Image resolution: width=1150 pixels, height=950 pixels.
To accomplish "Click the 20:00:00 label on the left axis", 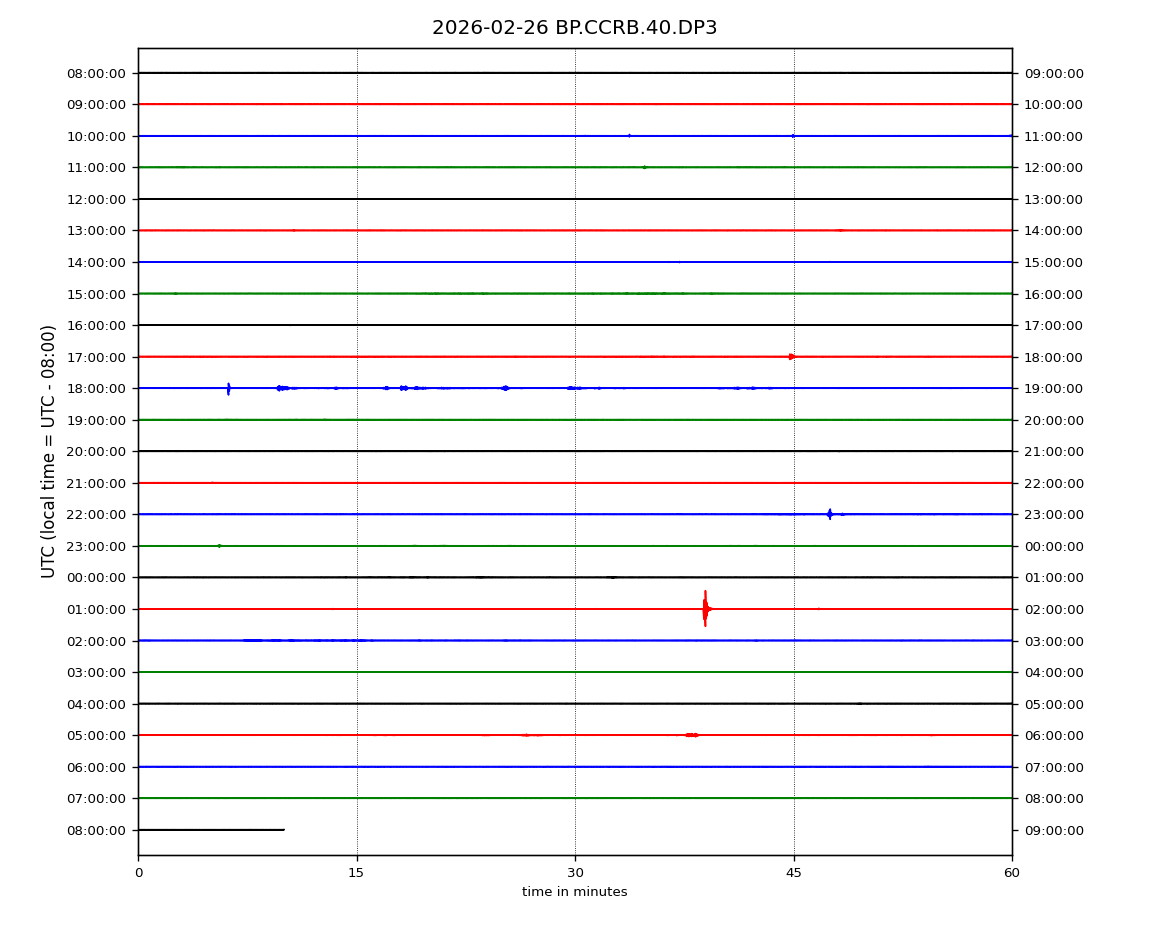I will pyautogui.click(x=96, y=451).
